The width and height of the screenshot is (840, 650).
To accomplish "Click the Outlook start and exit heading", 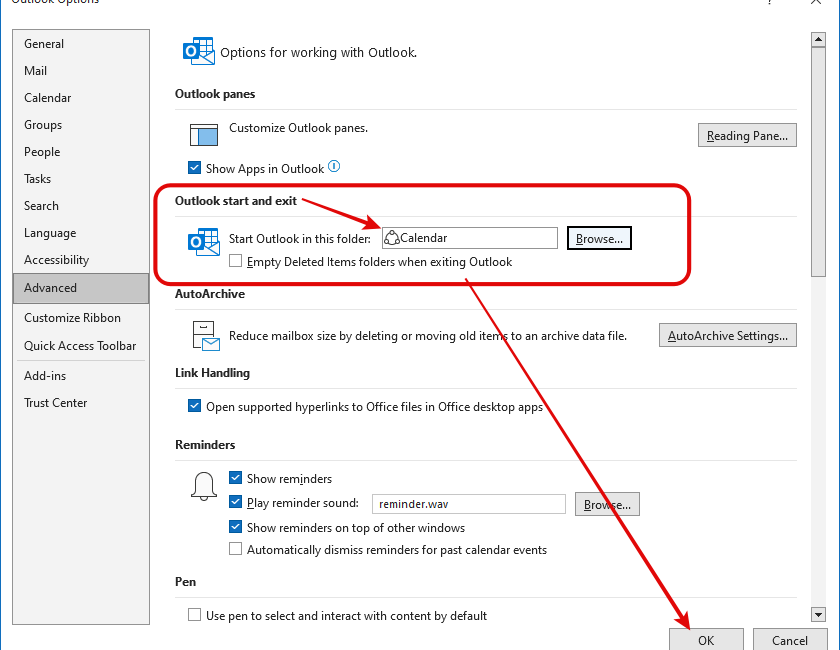I will 236,201.
